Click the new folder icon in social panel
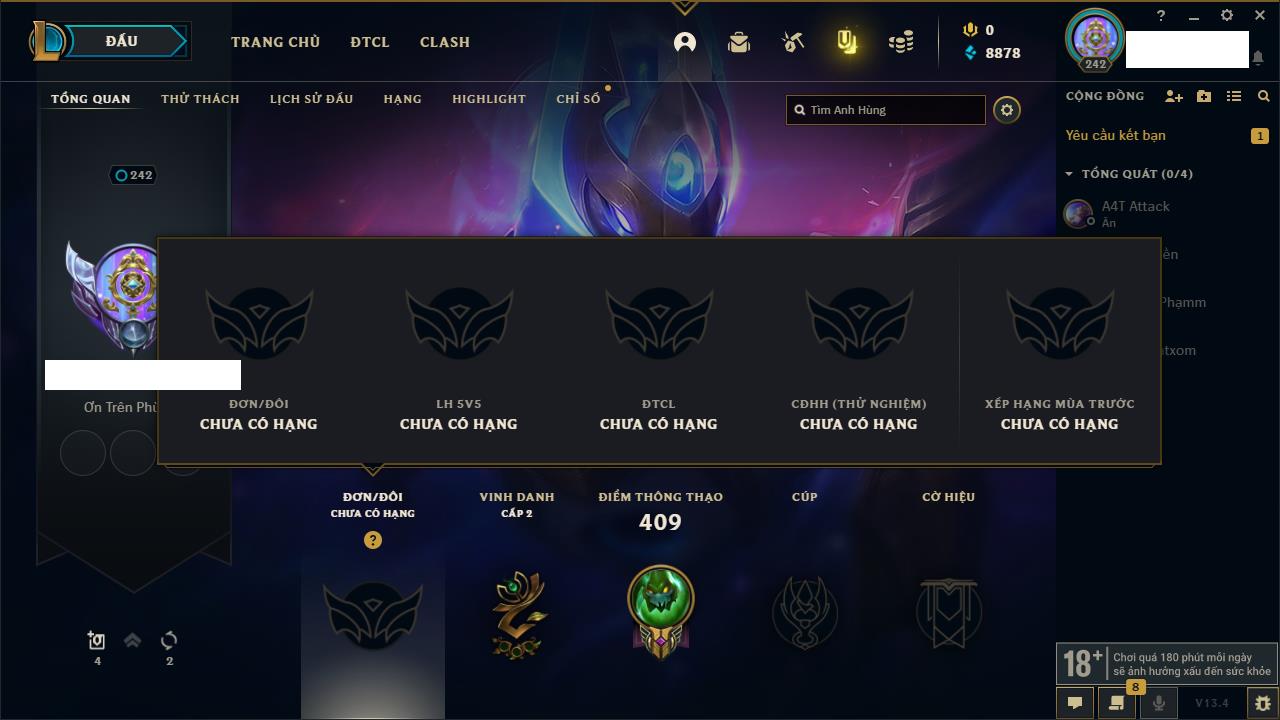 tap(1204, 96)
